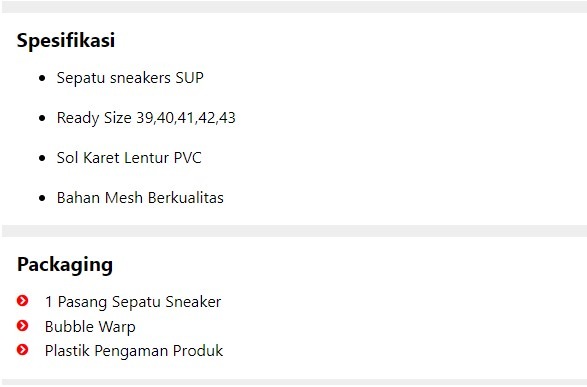Click the gray divider below Plastik Pengaman Produk
587x387 pixels.
point(294,383)
